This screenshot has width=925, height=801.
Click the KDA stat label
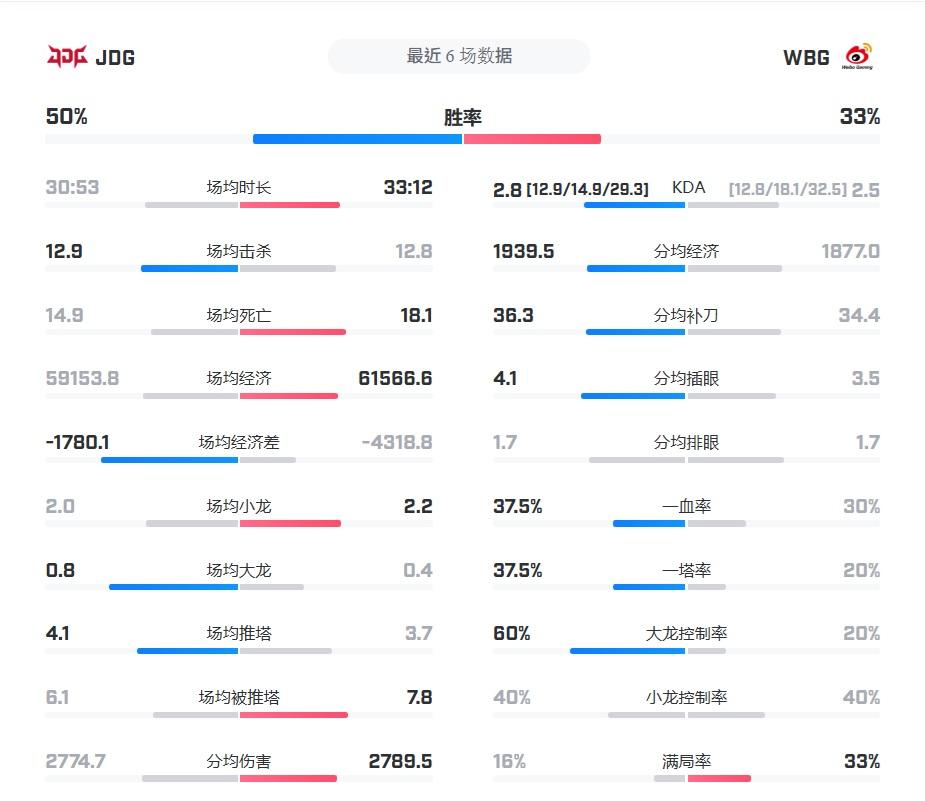(688, 188)
